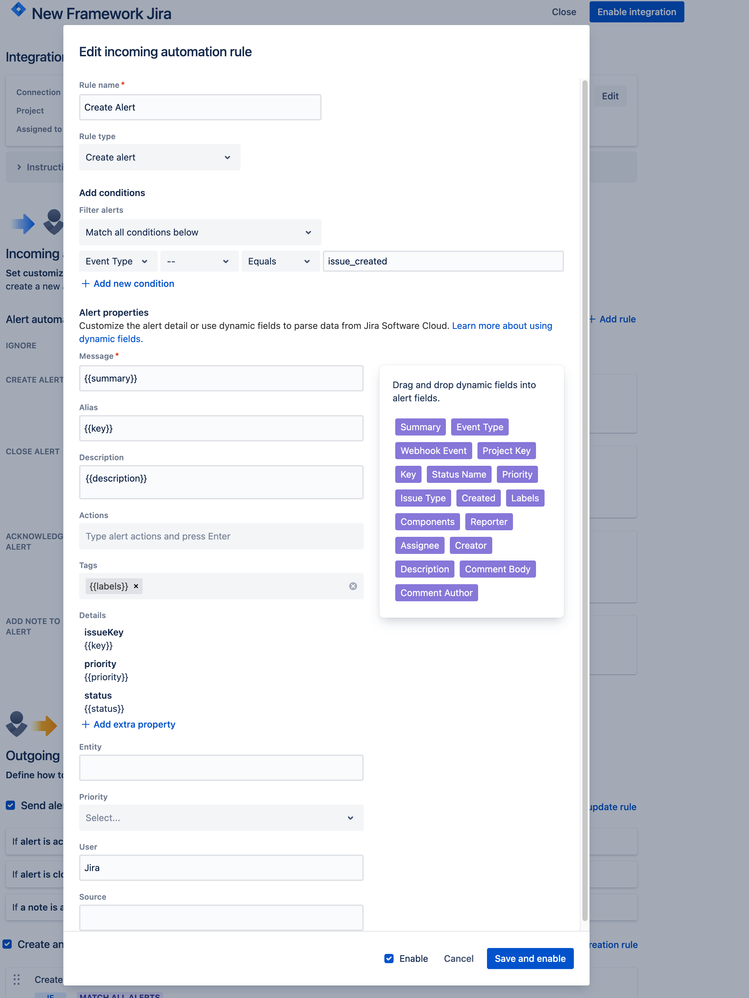
Task: Click the Description dynamic field chip
Action: coord(424,568)
